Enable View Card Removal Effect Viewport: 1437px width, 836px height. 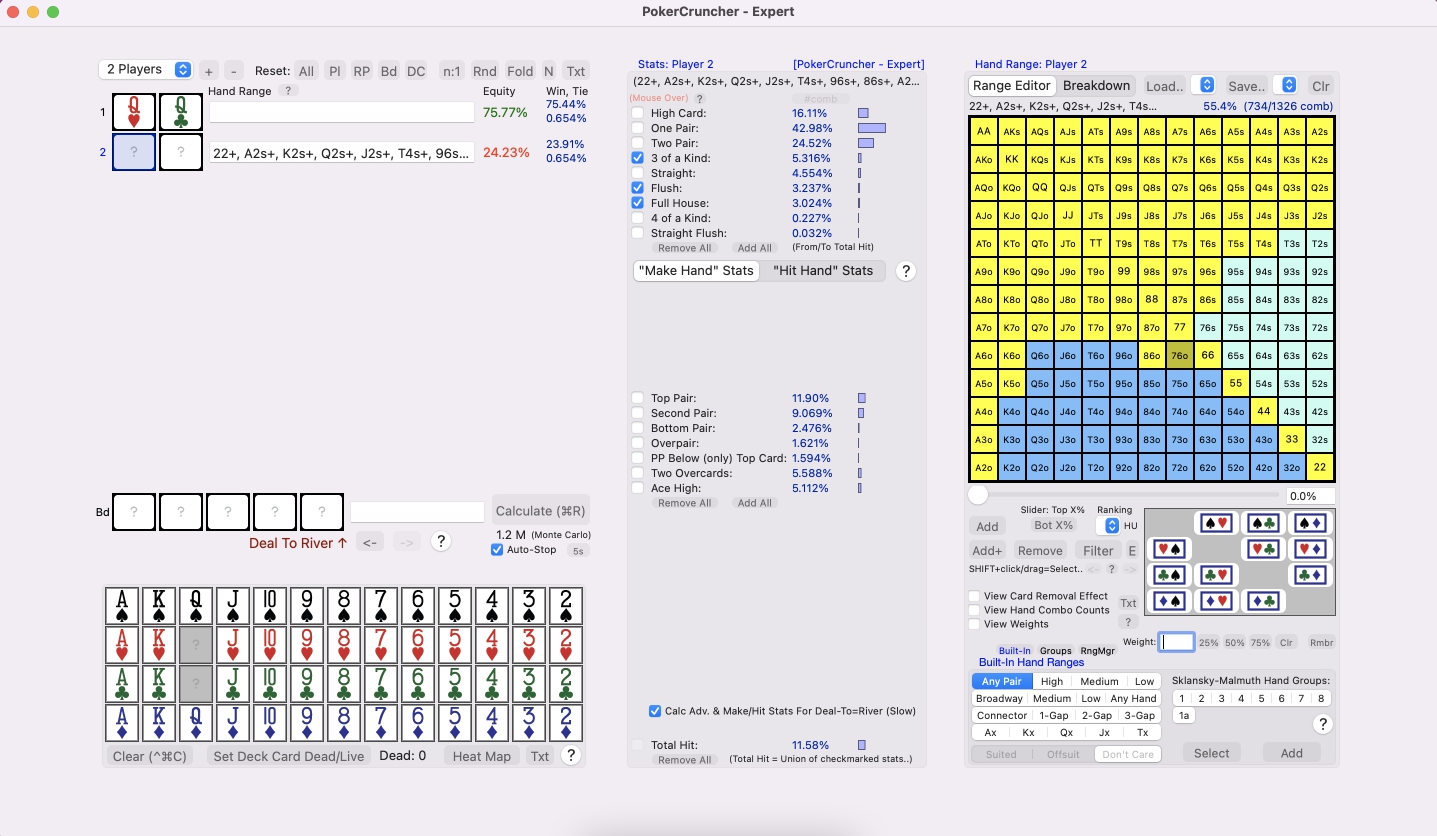pos(974,596)
